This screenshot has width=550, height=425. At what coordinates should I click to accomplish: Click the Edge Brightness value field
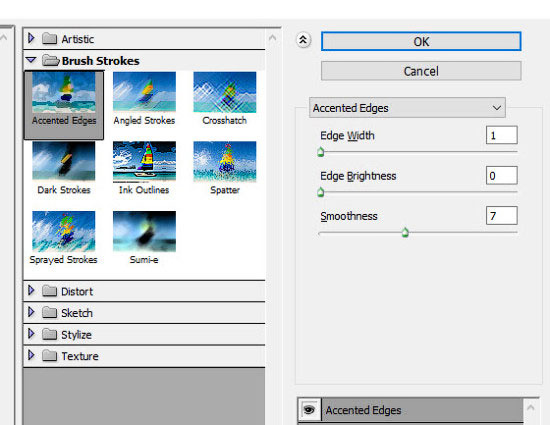click(502, 175)
